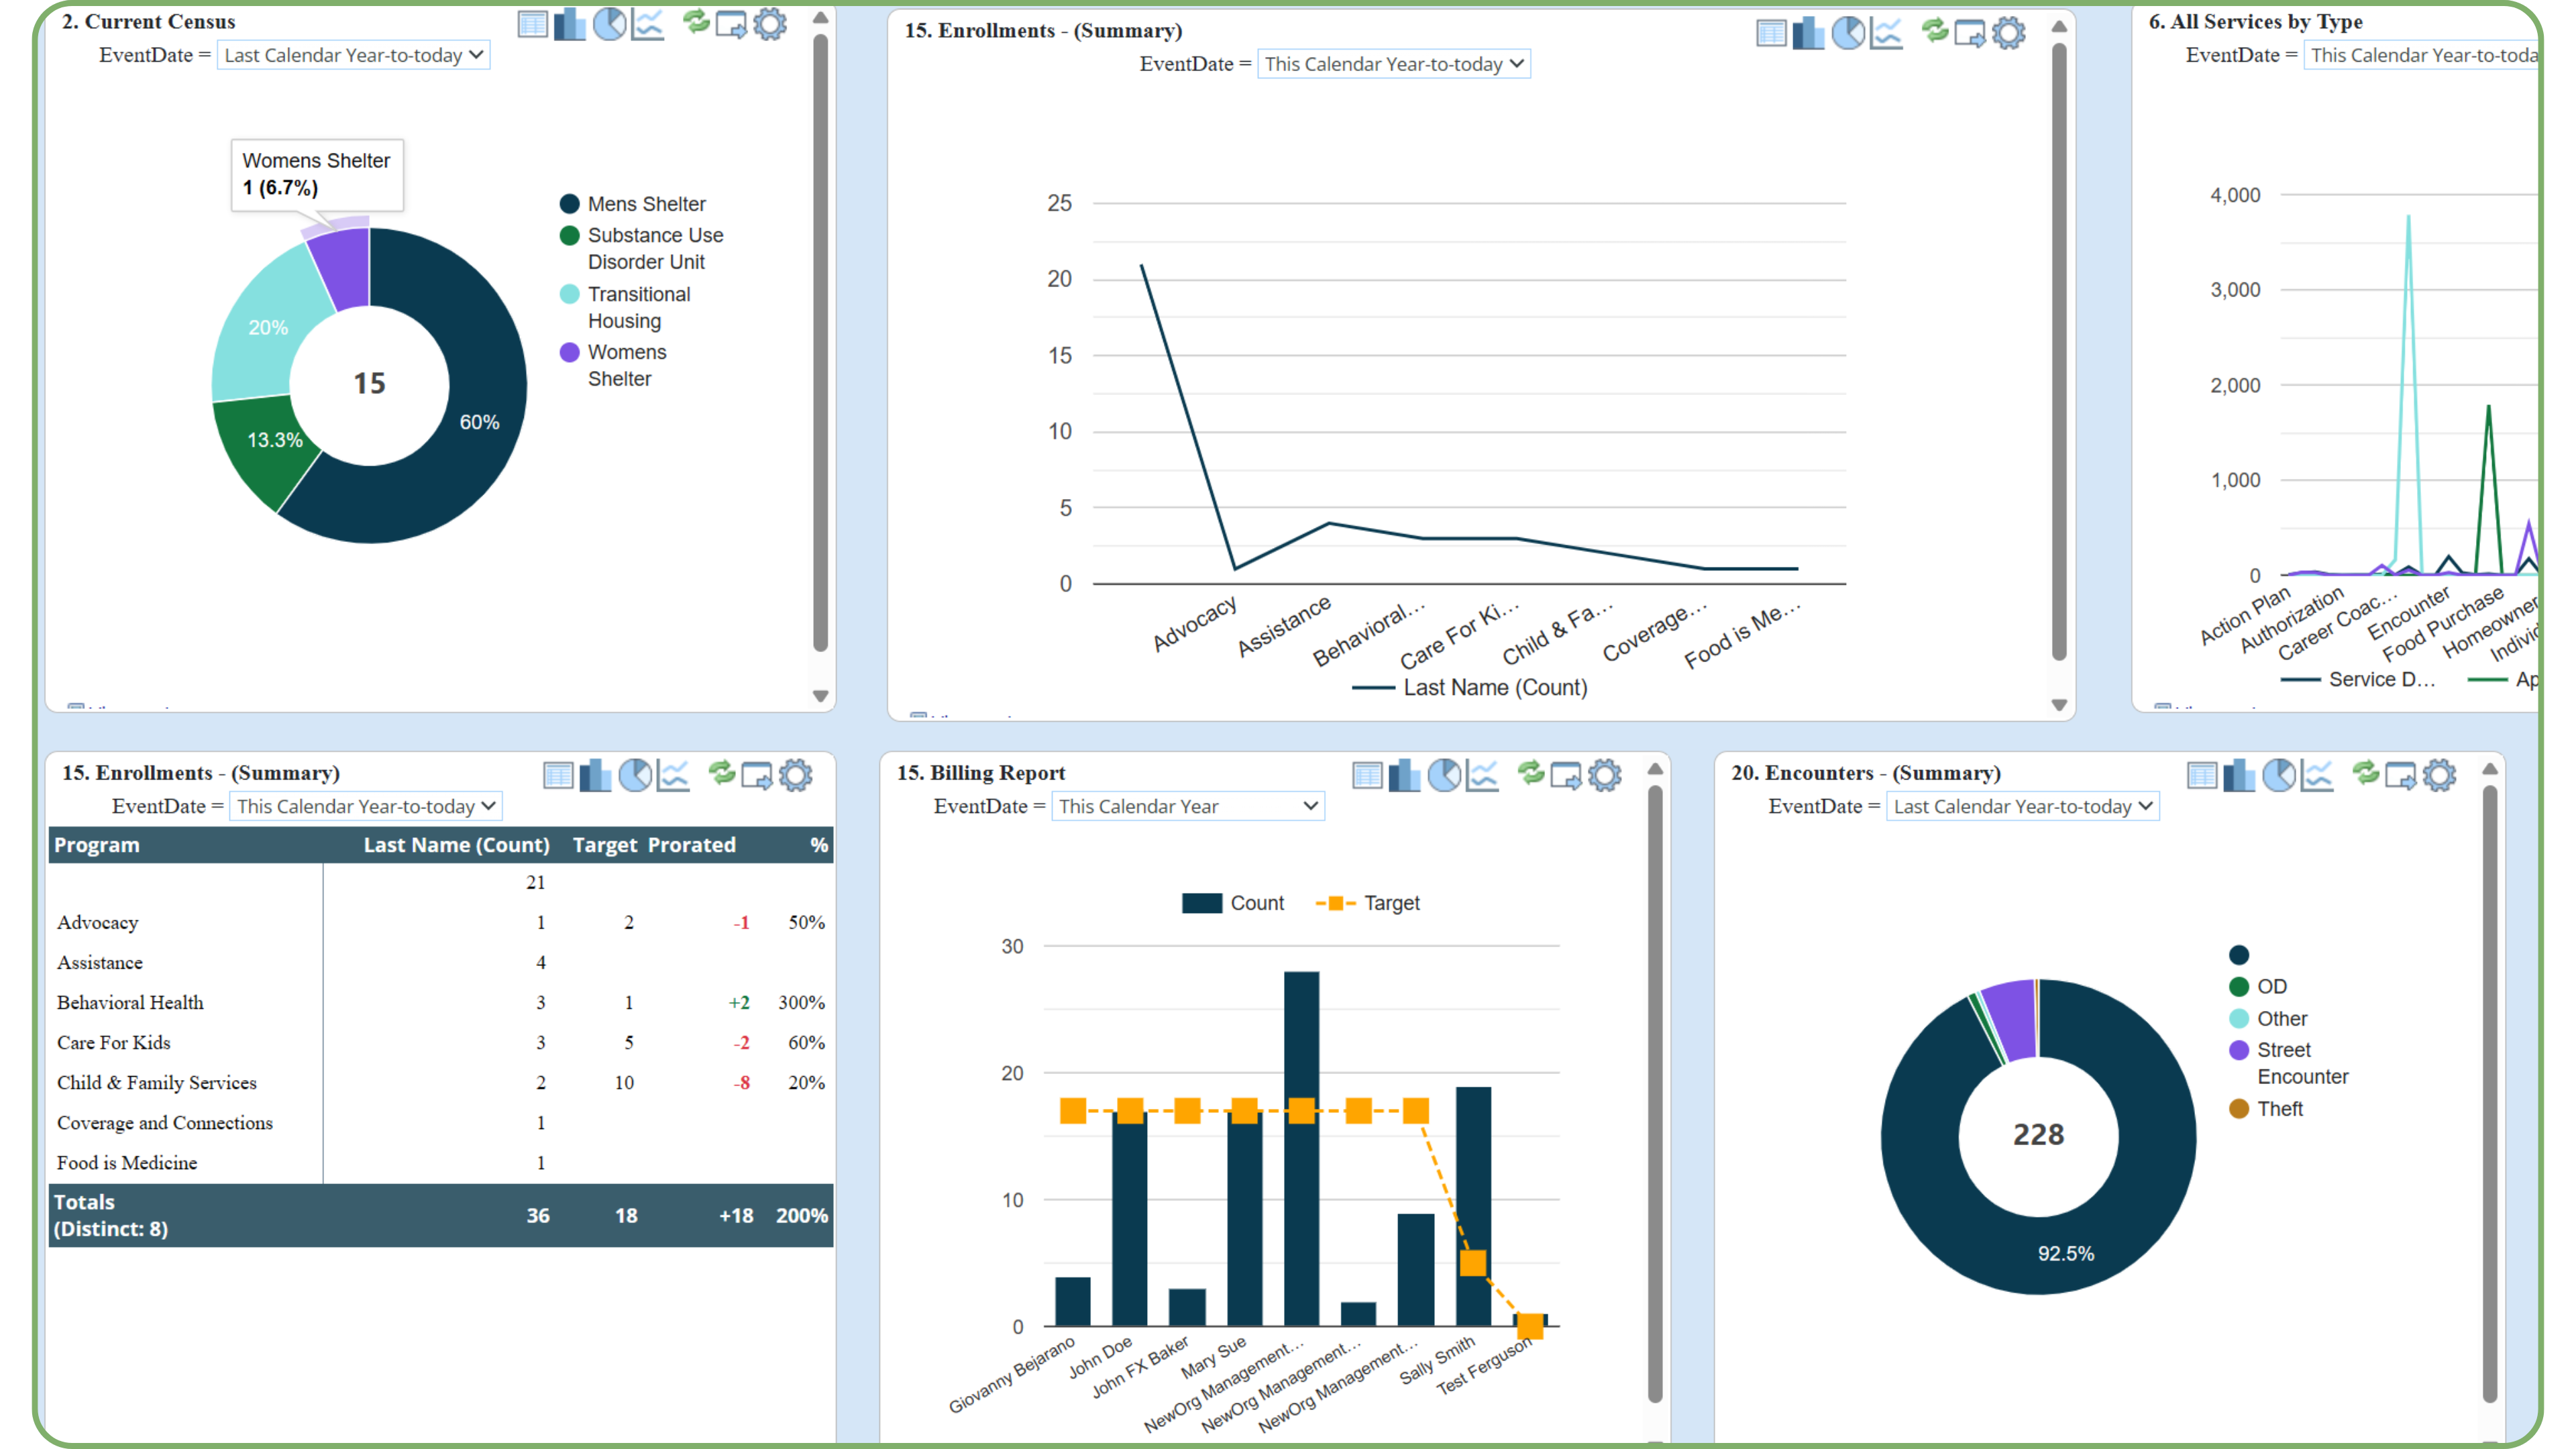
Task: Refresh the top Enrollments line chart widget
Action: tap(1935, 32)
